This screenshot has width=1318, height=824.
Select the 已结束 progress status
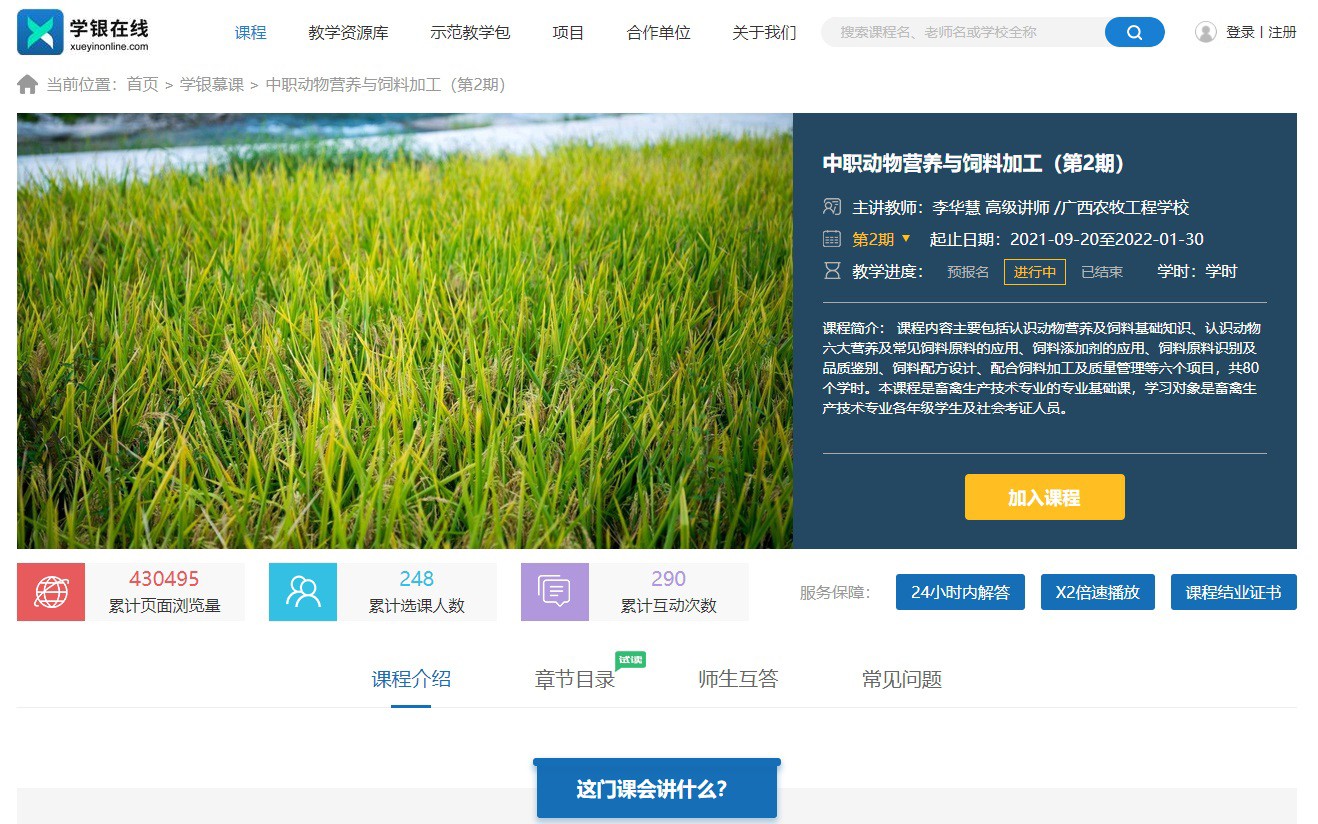(x=1102, y=272)
